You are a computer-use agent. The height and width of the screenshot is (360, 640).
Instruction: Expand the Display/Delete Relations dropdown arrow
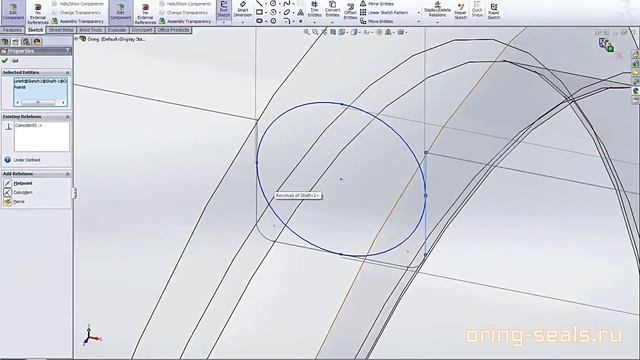pyautogui.click(x=437, y=22)
